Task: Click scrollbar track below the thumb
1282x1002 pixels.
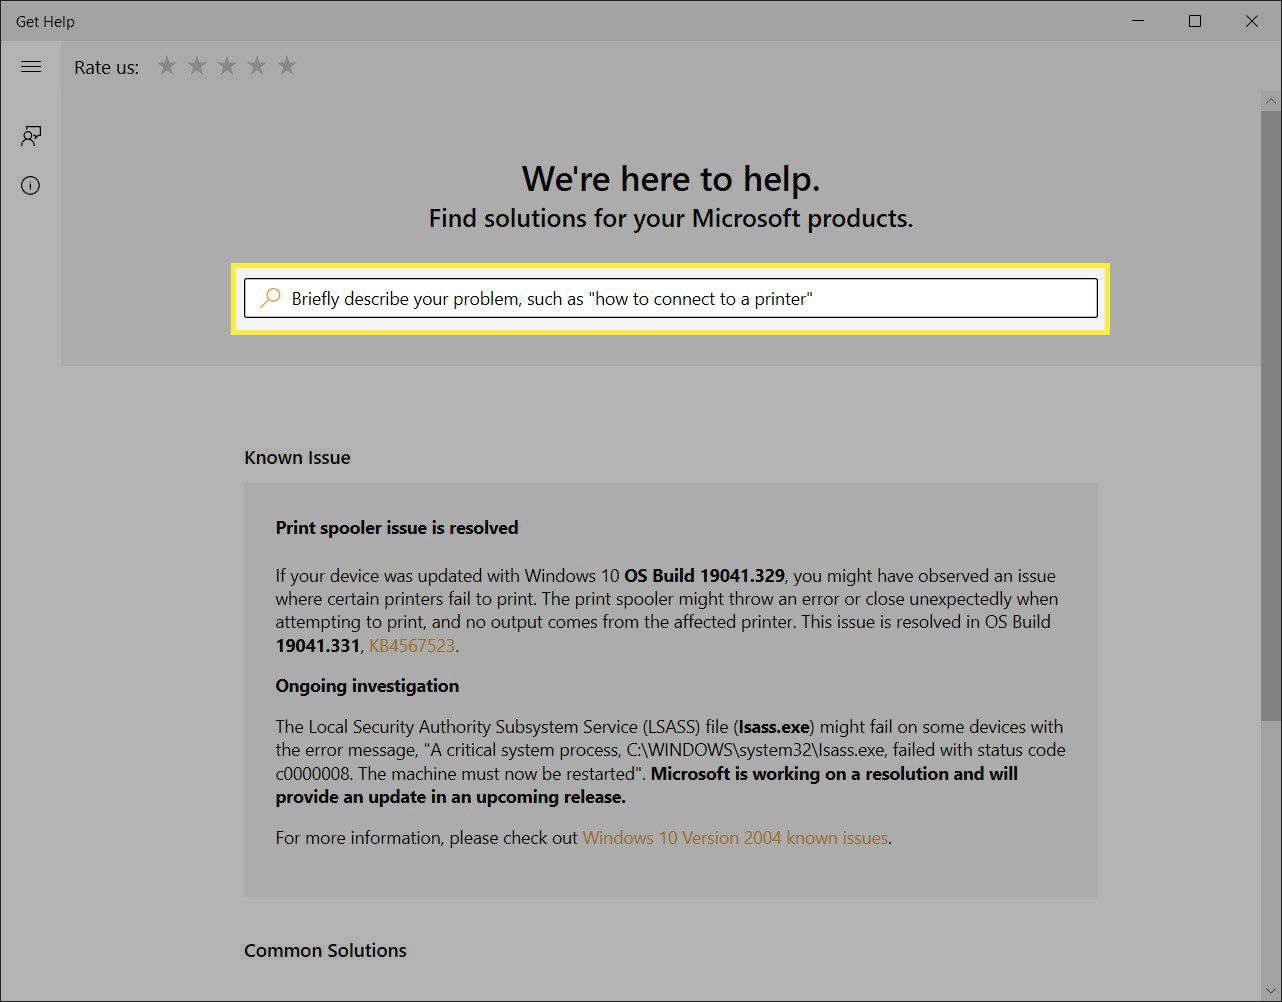Action: point(1270,850)
